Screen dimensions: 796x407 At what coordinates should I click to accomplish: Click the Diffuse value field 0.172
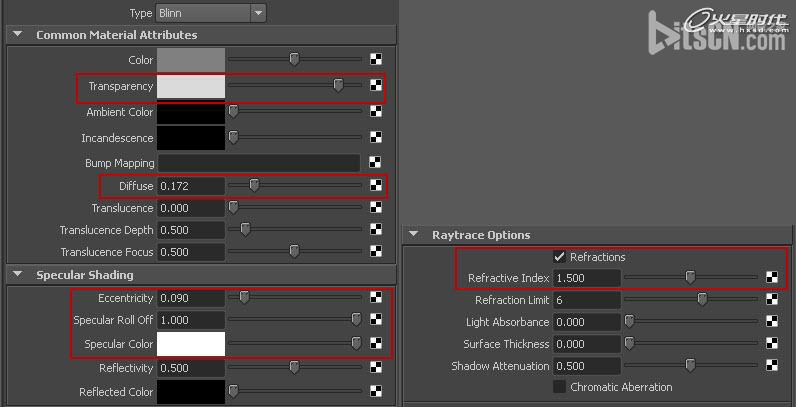coord(191,186)
